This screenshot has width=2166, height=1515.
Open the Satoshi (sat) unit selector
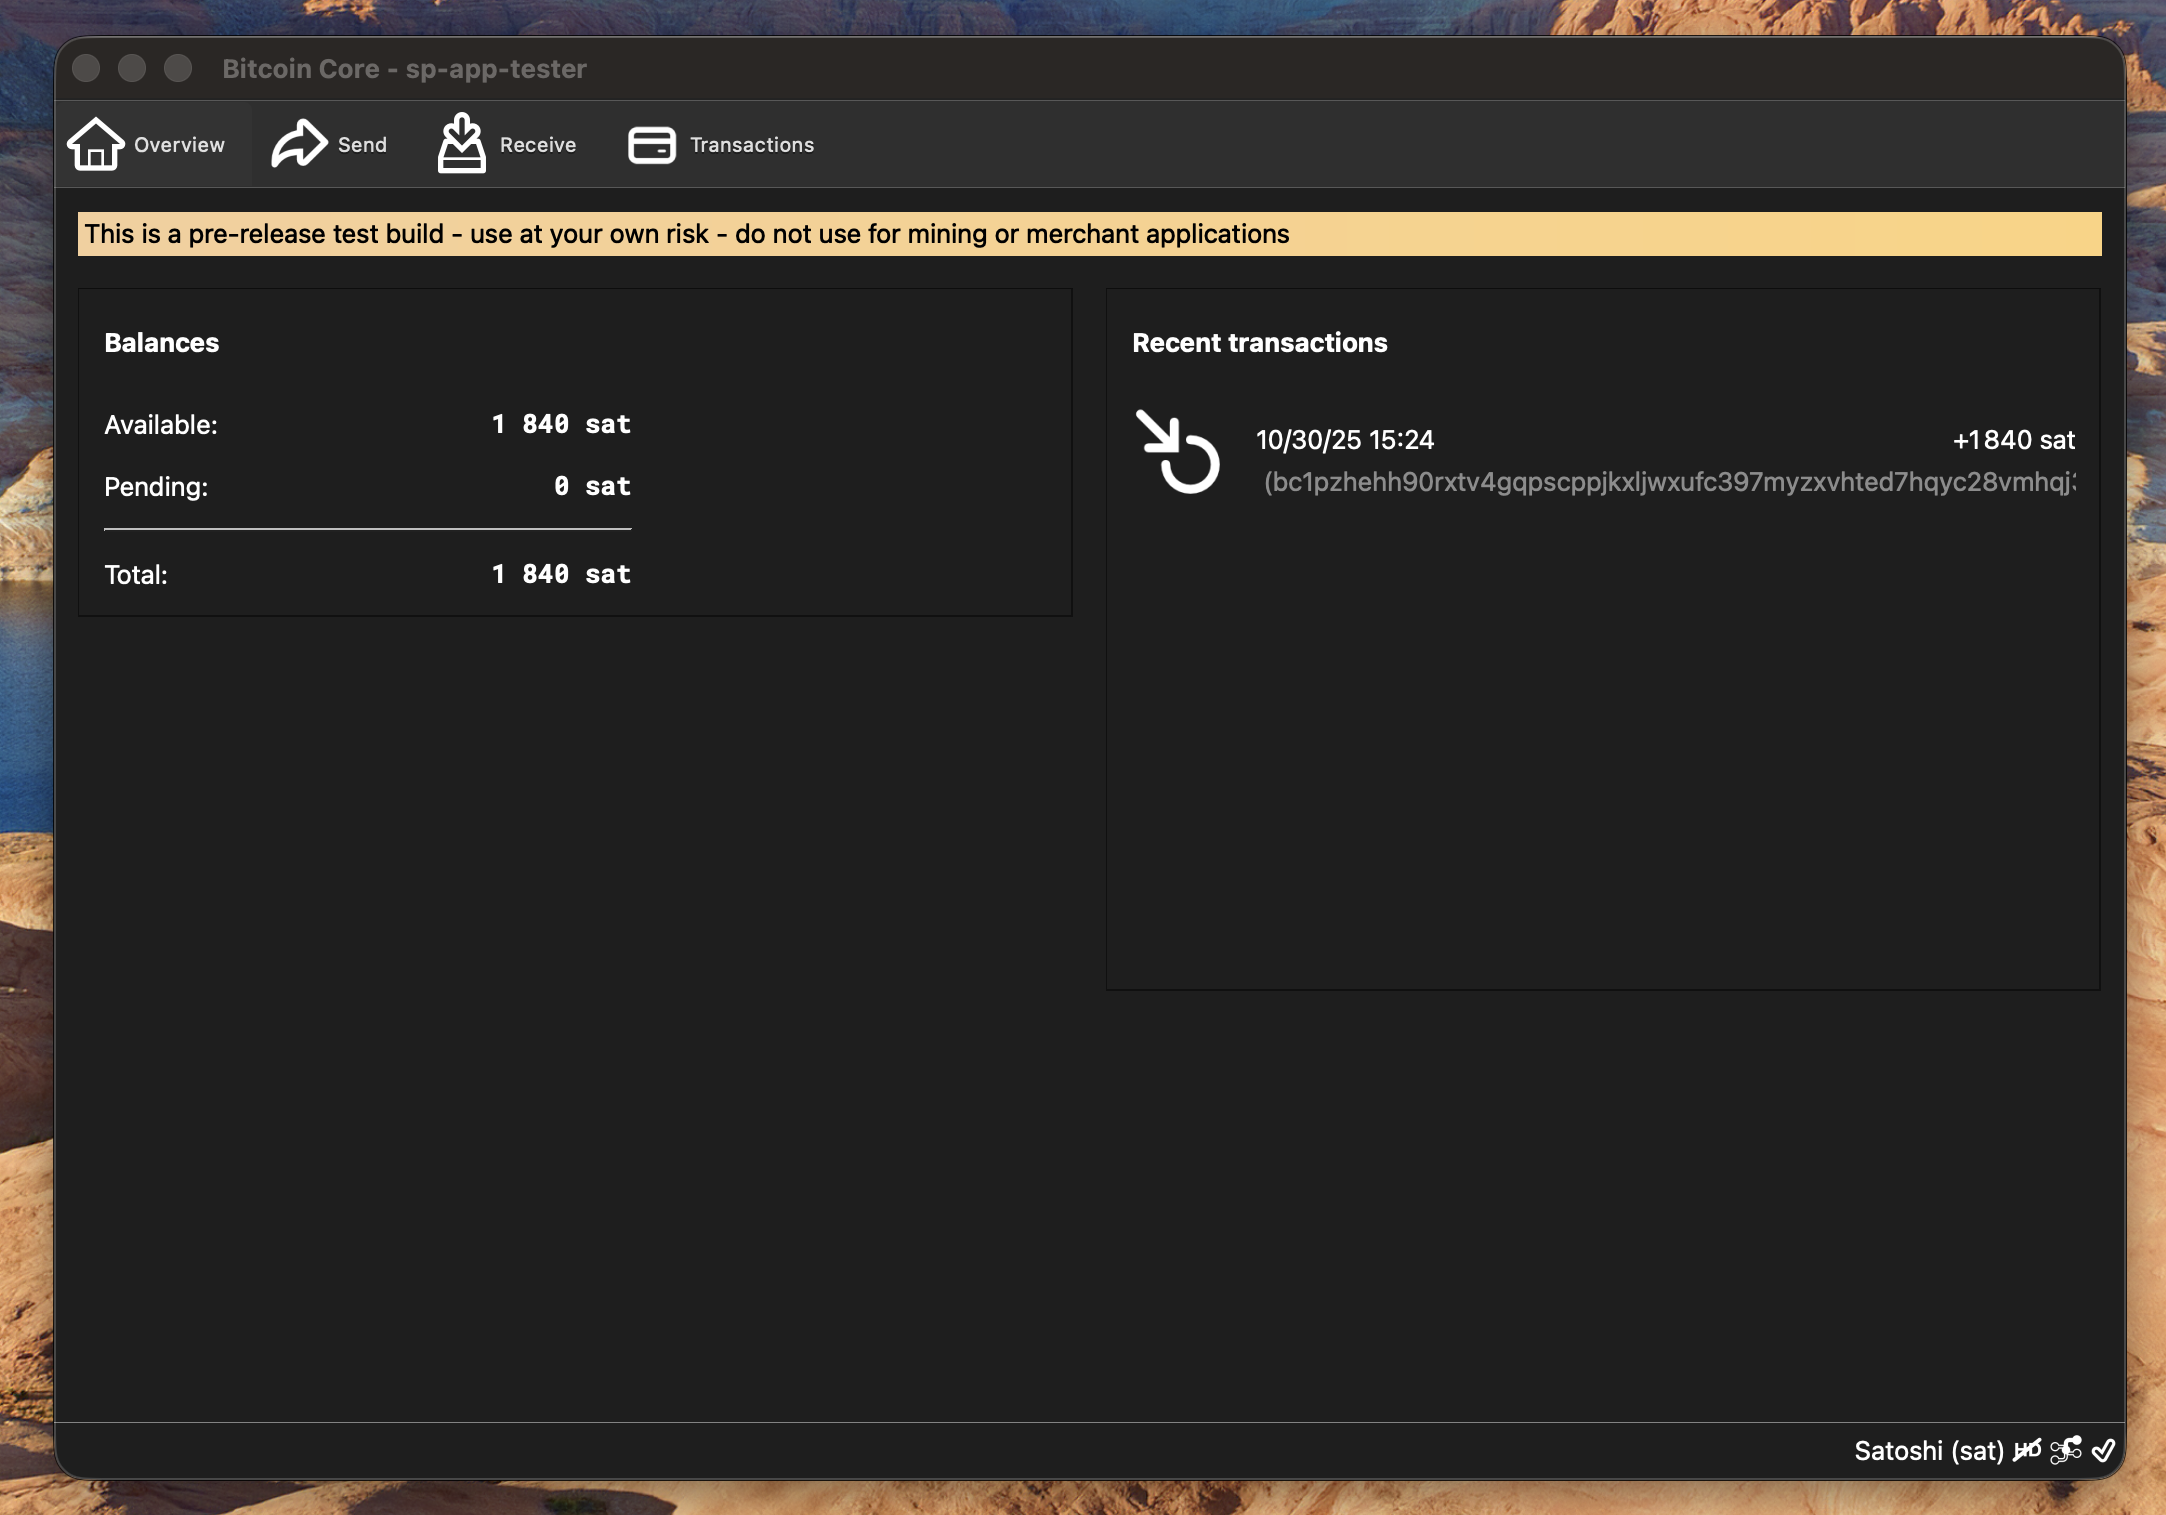1928,1450
